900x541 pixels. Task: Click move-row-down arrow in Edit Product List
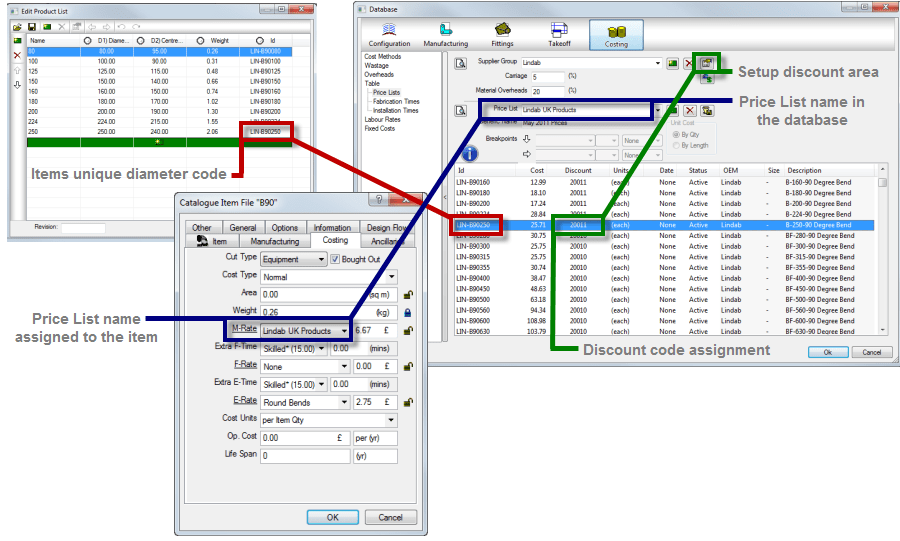click(x=17, y=85)
